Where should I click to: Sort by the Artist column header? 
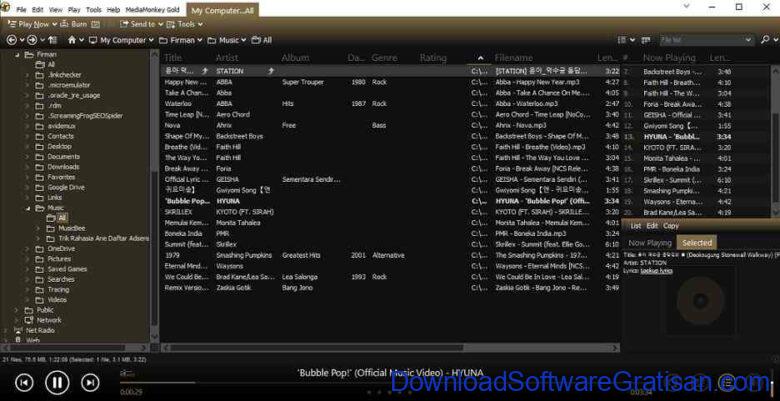click(x=227, y=58)
